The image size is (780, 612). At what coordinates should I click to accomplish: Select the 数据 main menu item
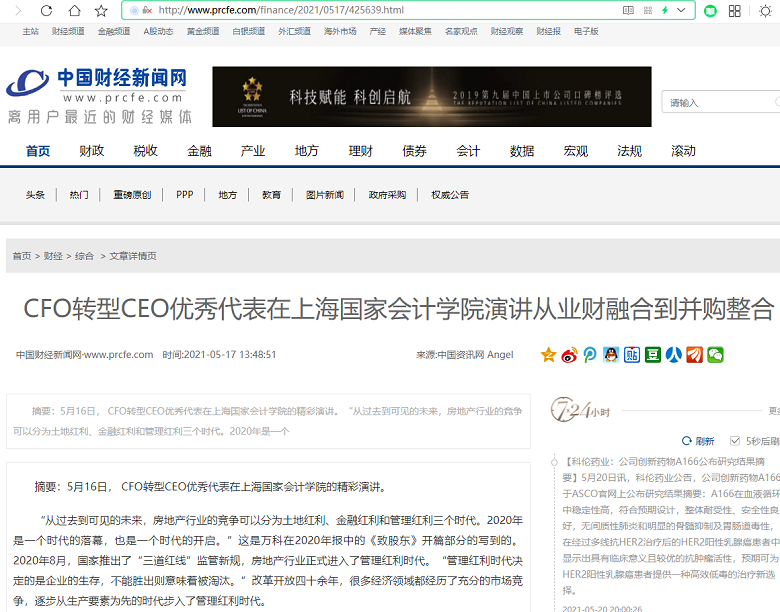(521, 151)
